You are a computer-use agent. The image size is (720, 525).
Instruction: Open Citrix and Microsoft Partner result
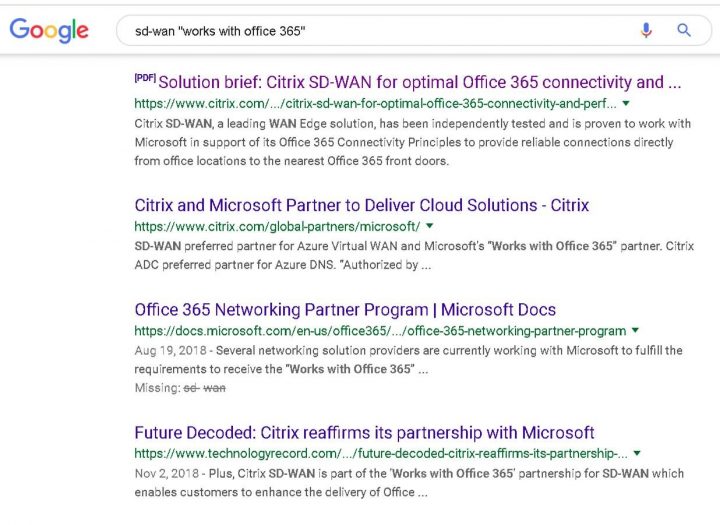[361, 205]
